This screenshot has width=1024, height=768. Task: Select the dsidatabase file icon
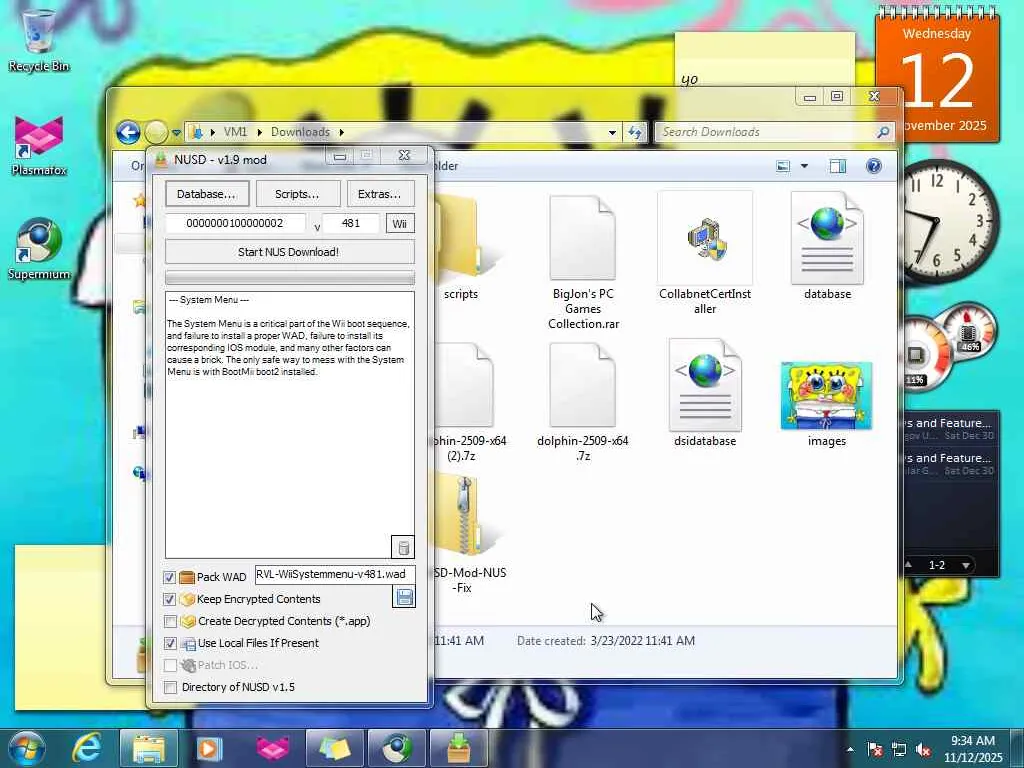705,394
